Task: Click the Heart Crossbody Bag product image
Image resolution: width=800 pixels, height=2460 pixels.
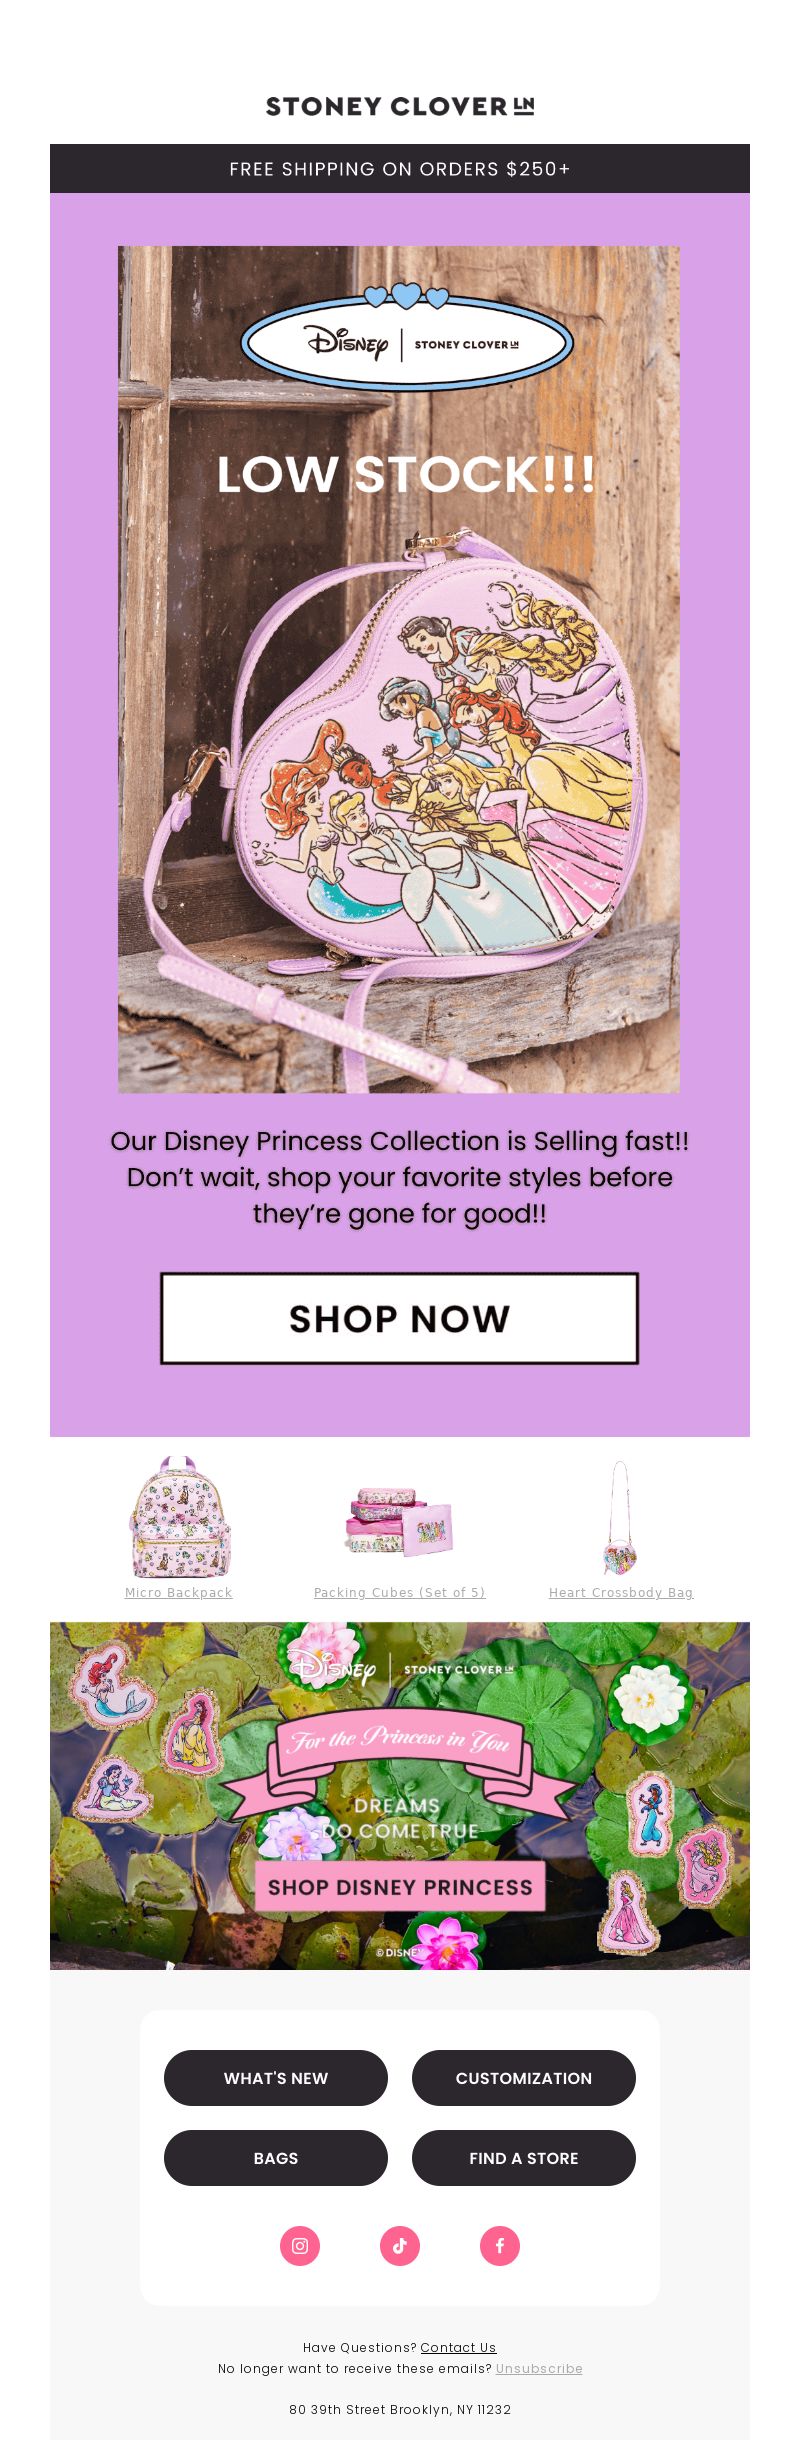Action: click(620, 1517)
